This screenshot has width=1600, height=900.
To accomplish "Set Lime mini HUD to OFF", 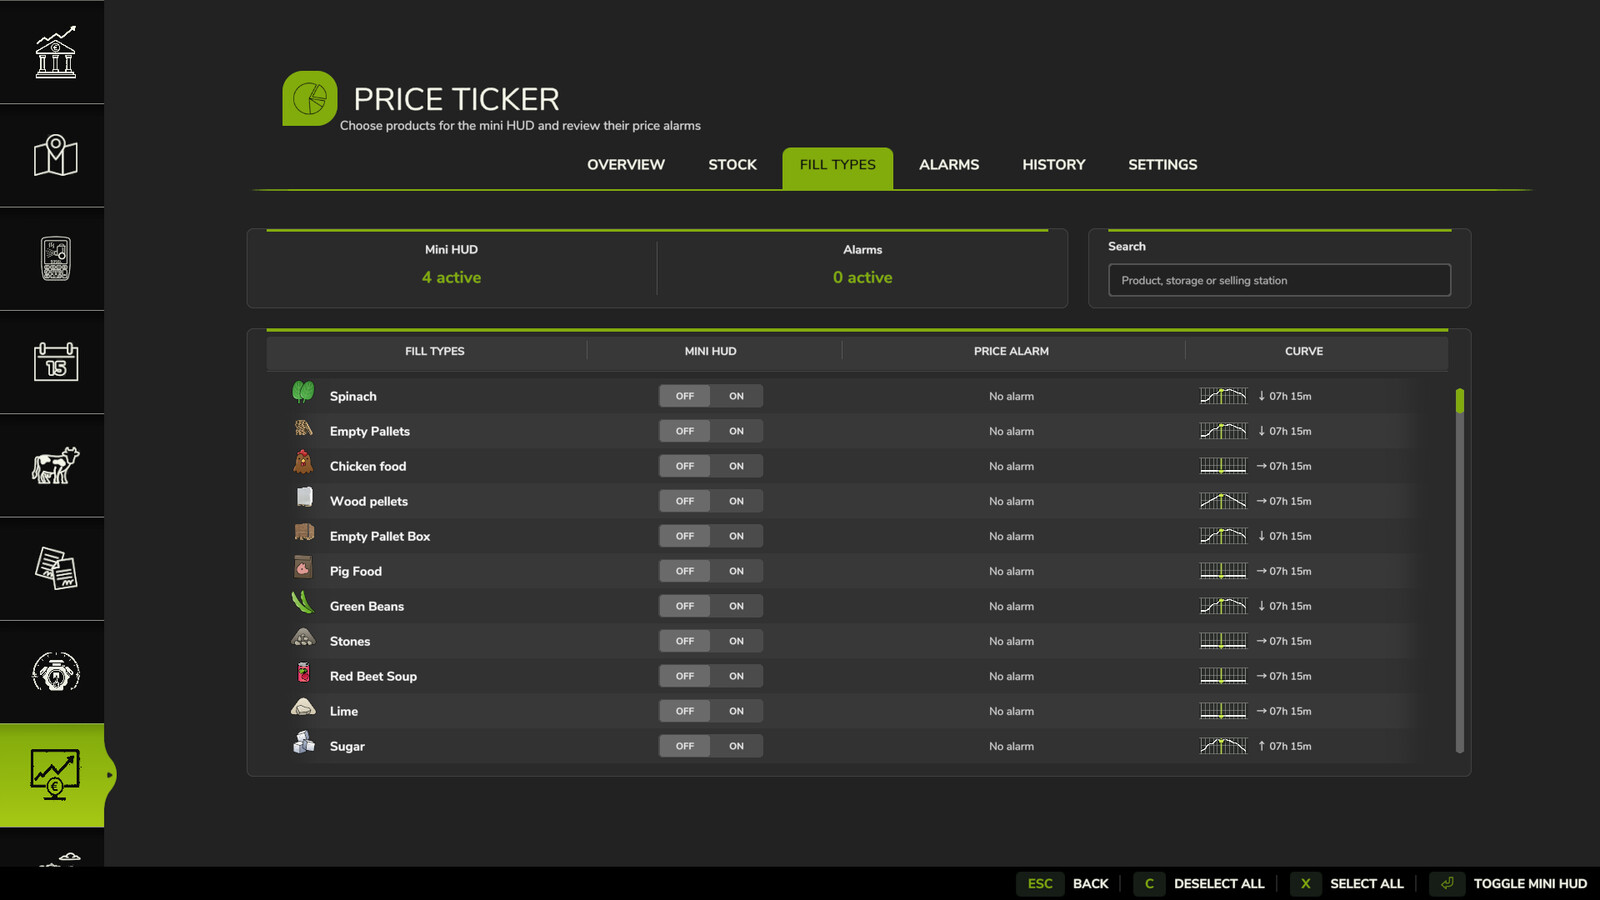I will 685,711.
